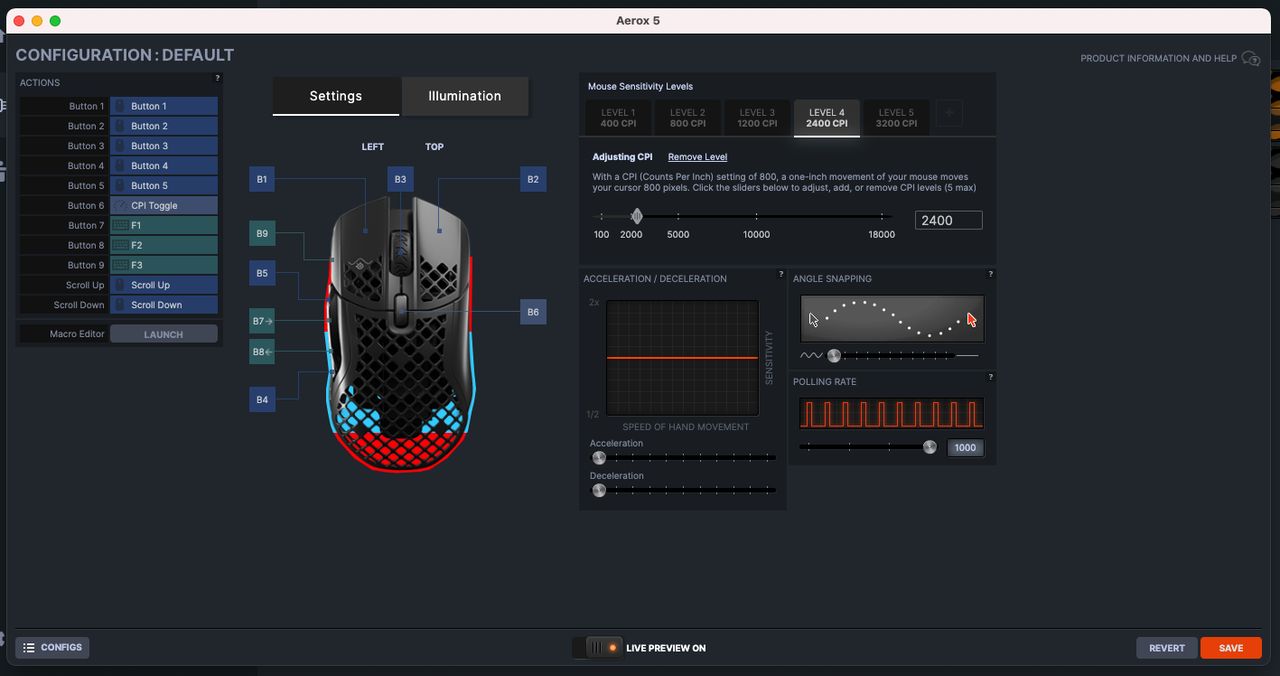Click the straight line icon beside angle snapping slider
This screenshot has width=1280, height=676.
(x=967, y=355)
